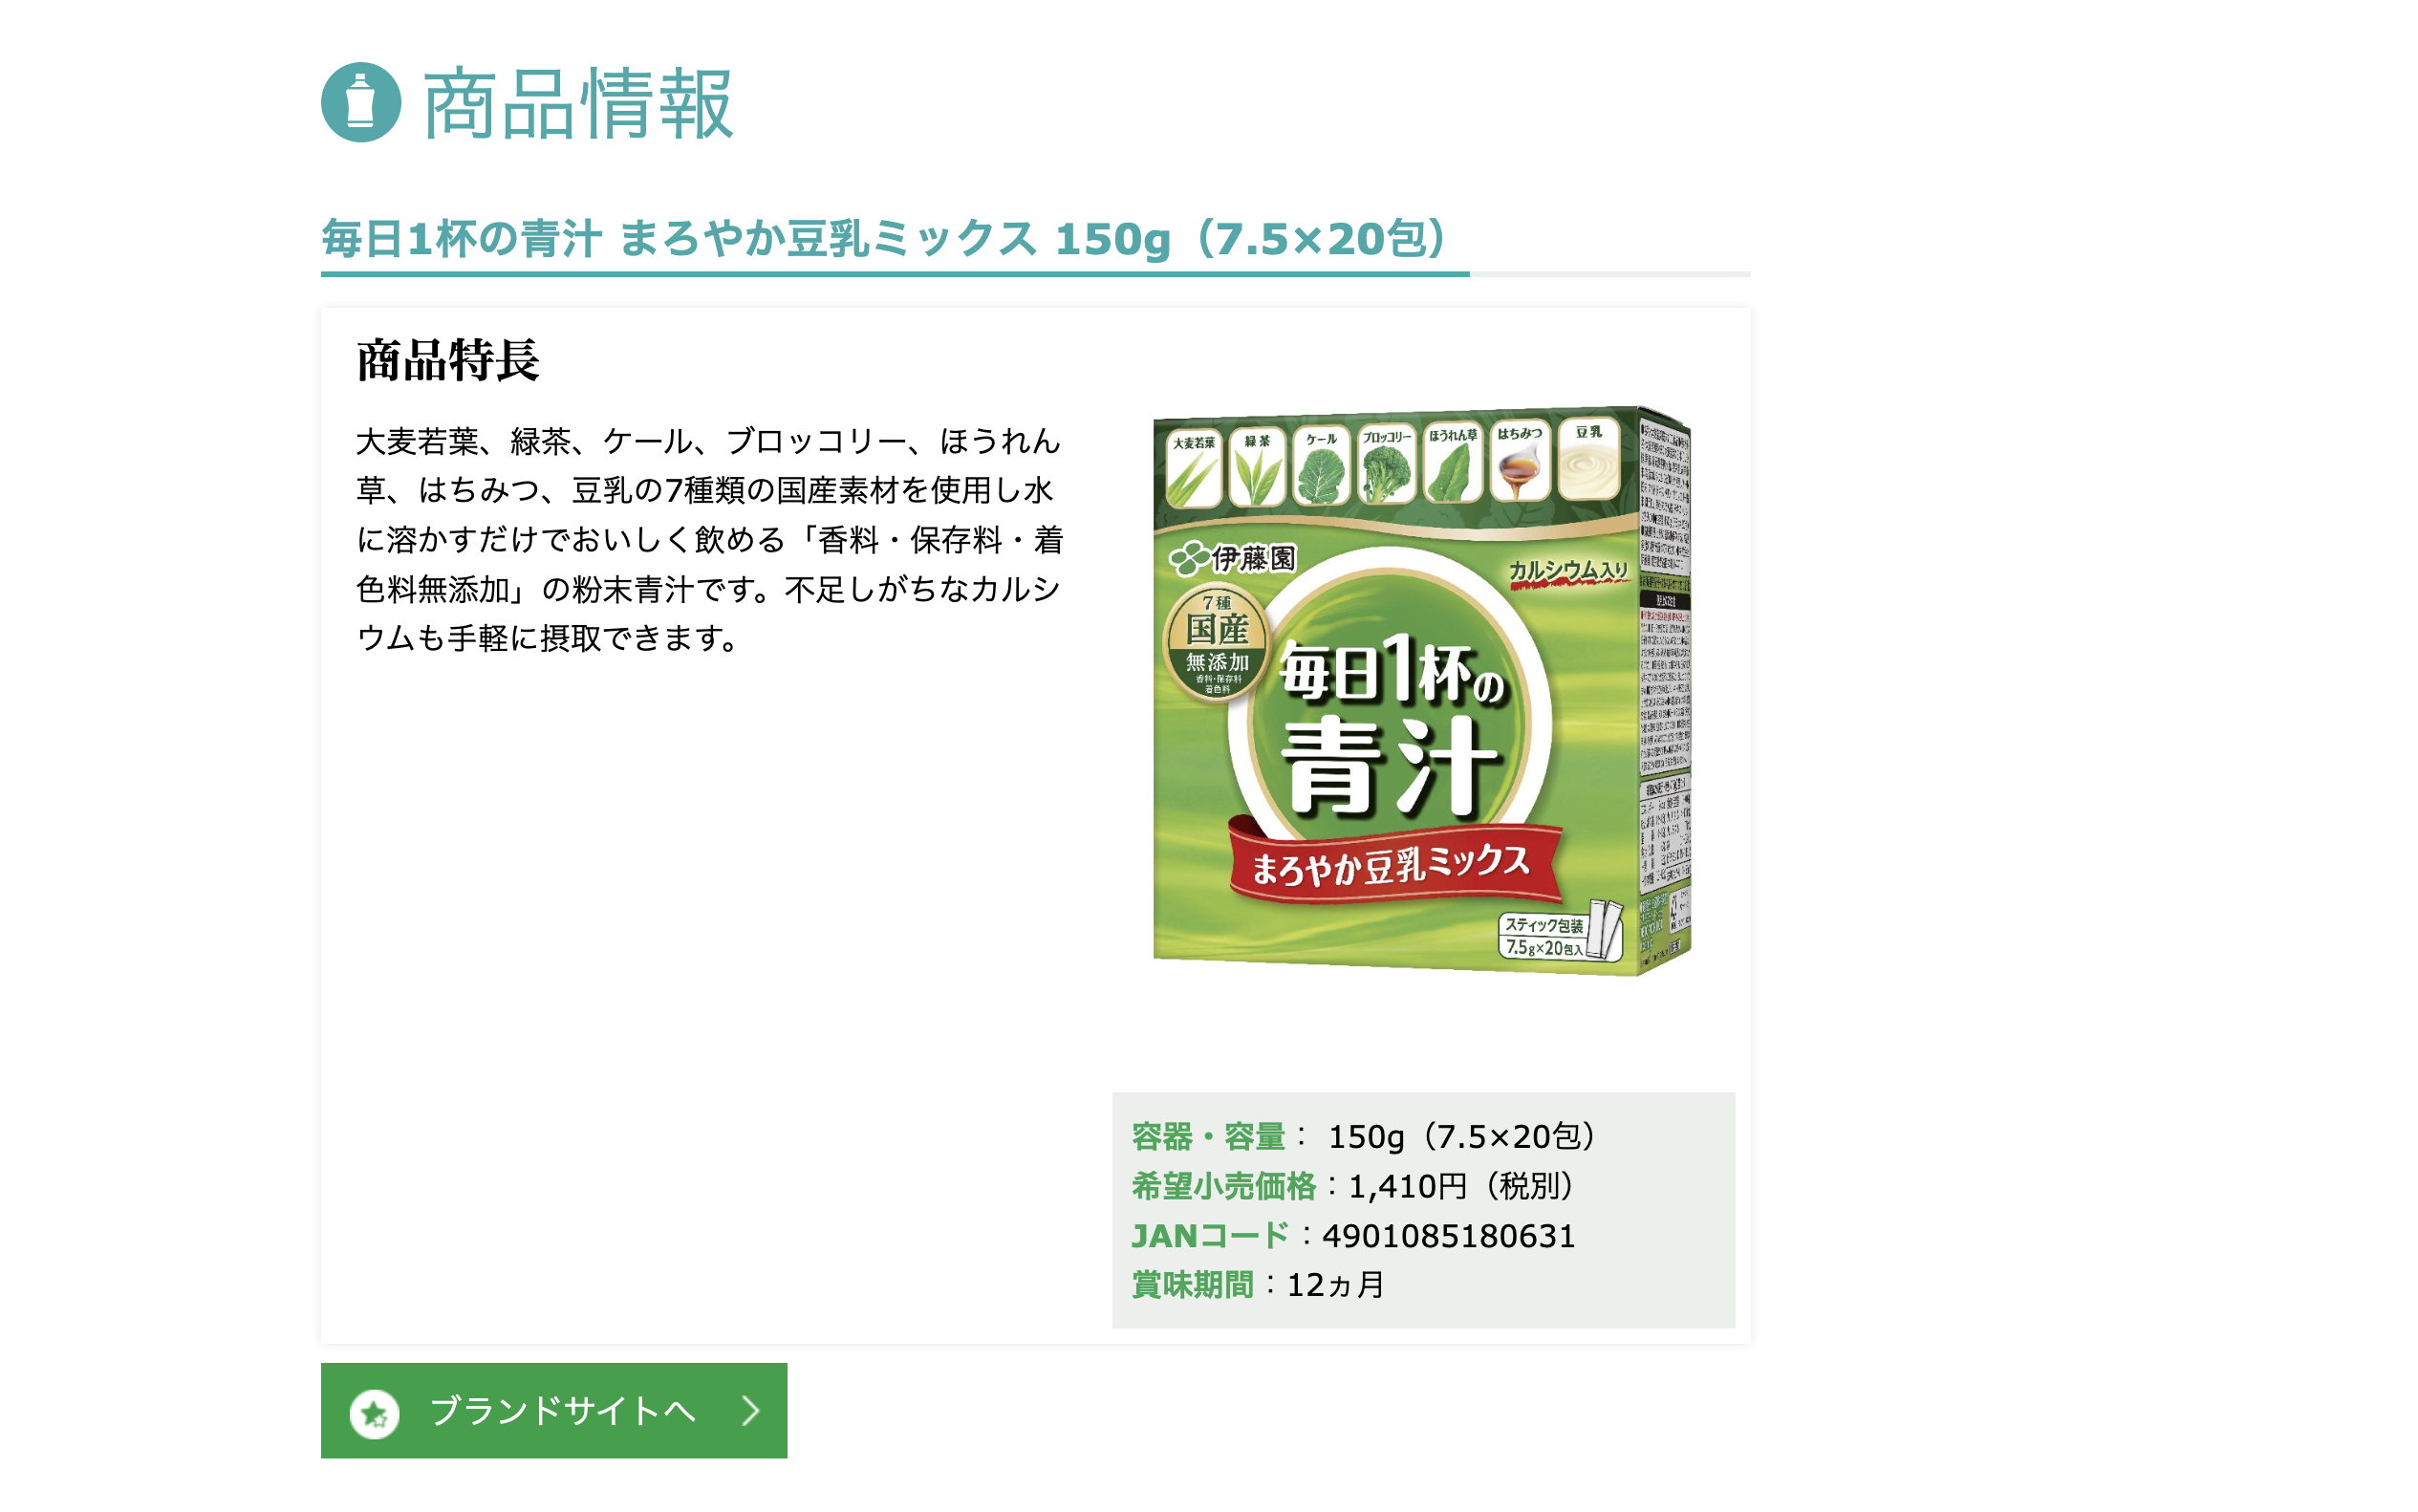Click the bottle icon beside 商品情報
2418x1512 pixels.
point(361,102)
